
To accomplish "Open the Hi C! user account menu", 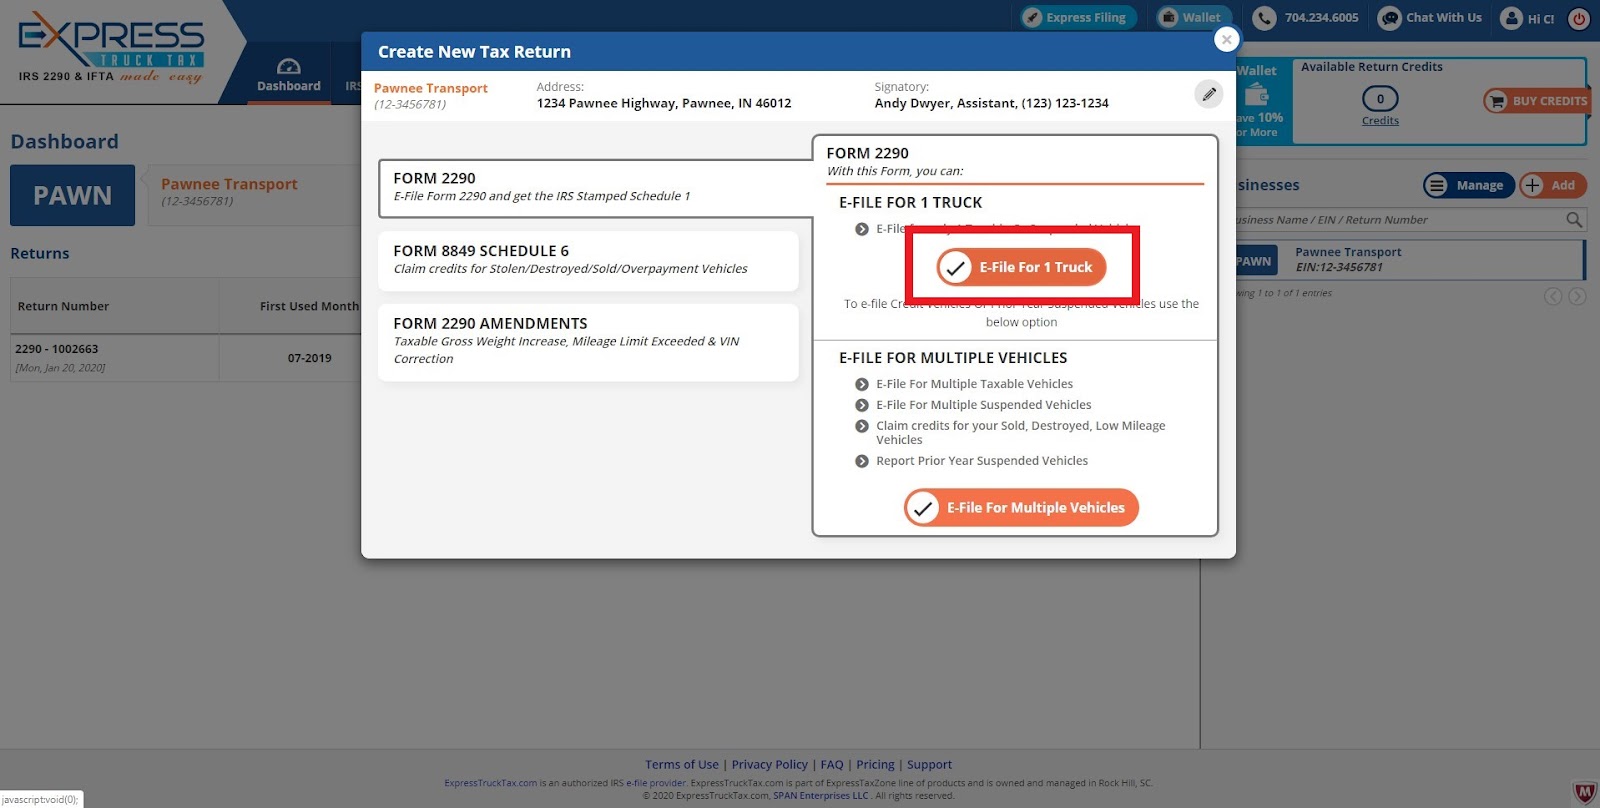I will (1528, 18).
